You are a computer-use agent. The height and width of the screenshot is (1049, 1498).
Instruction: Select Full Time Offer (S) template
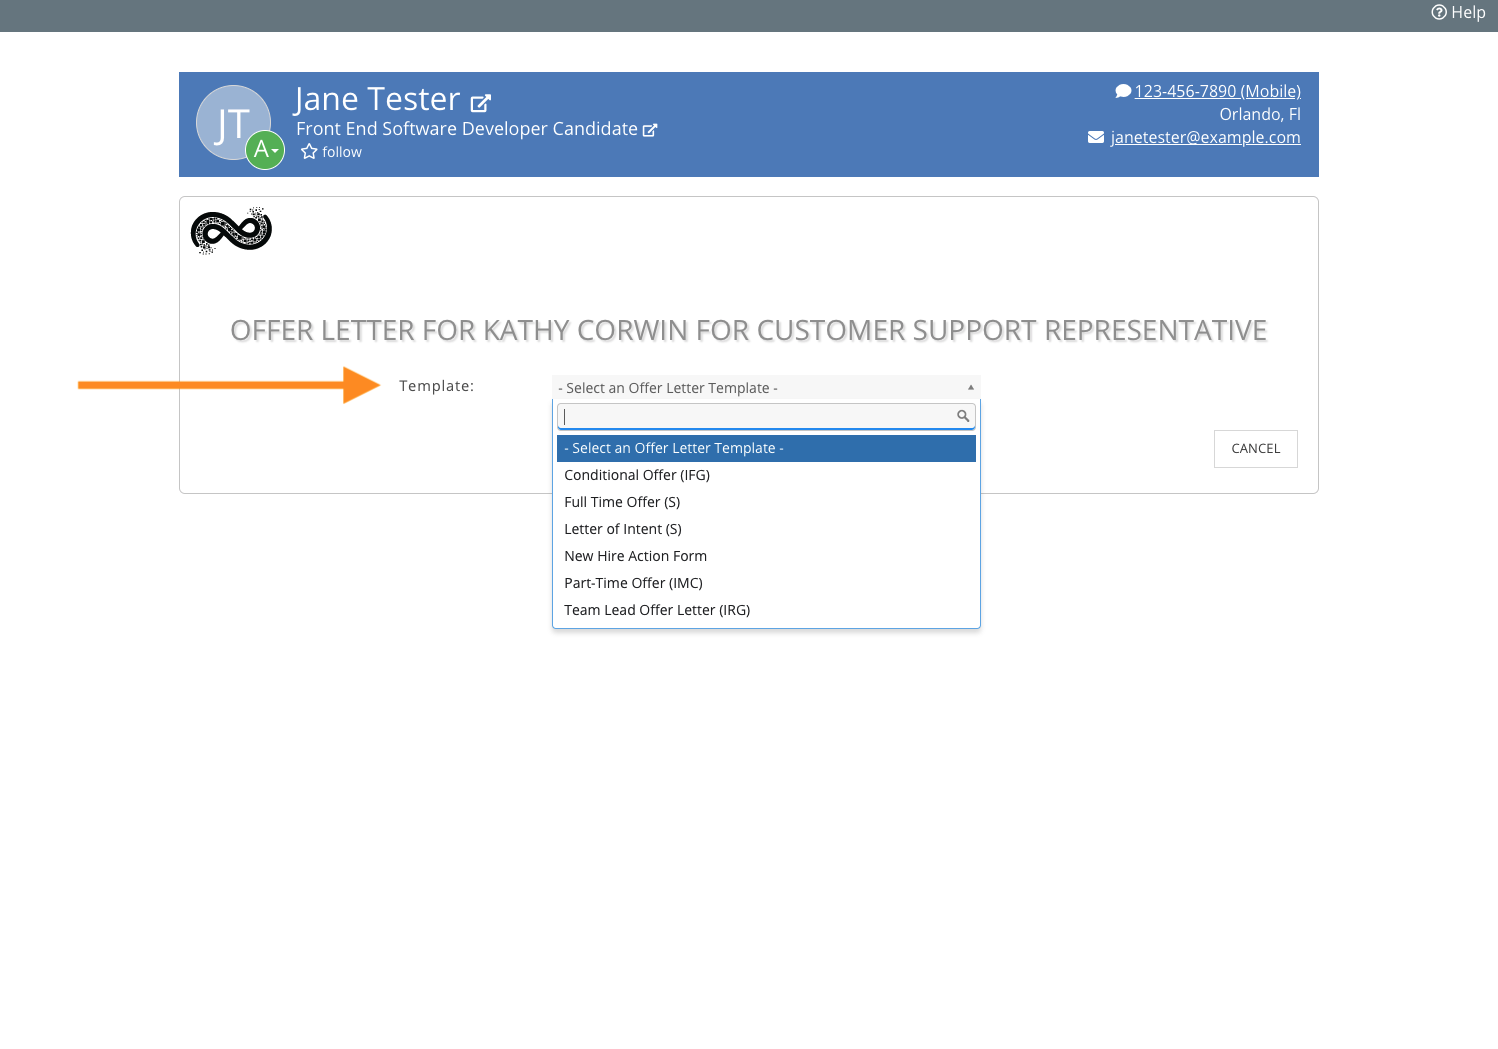[x=622, y=502]
